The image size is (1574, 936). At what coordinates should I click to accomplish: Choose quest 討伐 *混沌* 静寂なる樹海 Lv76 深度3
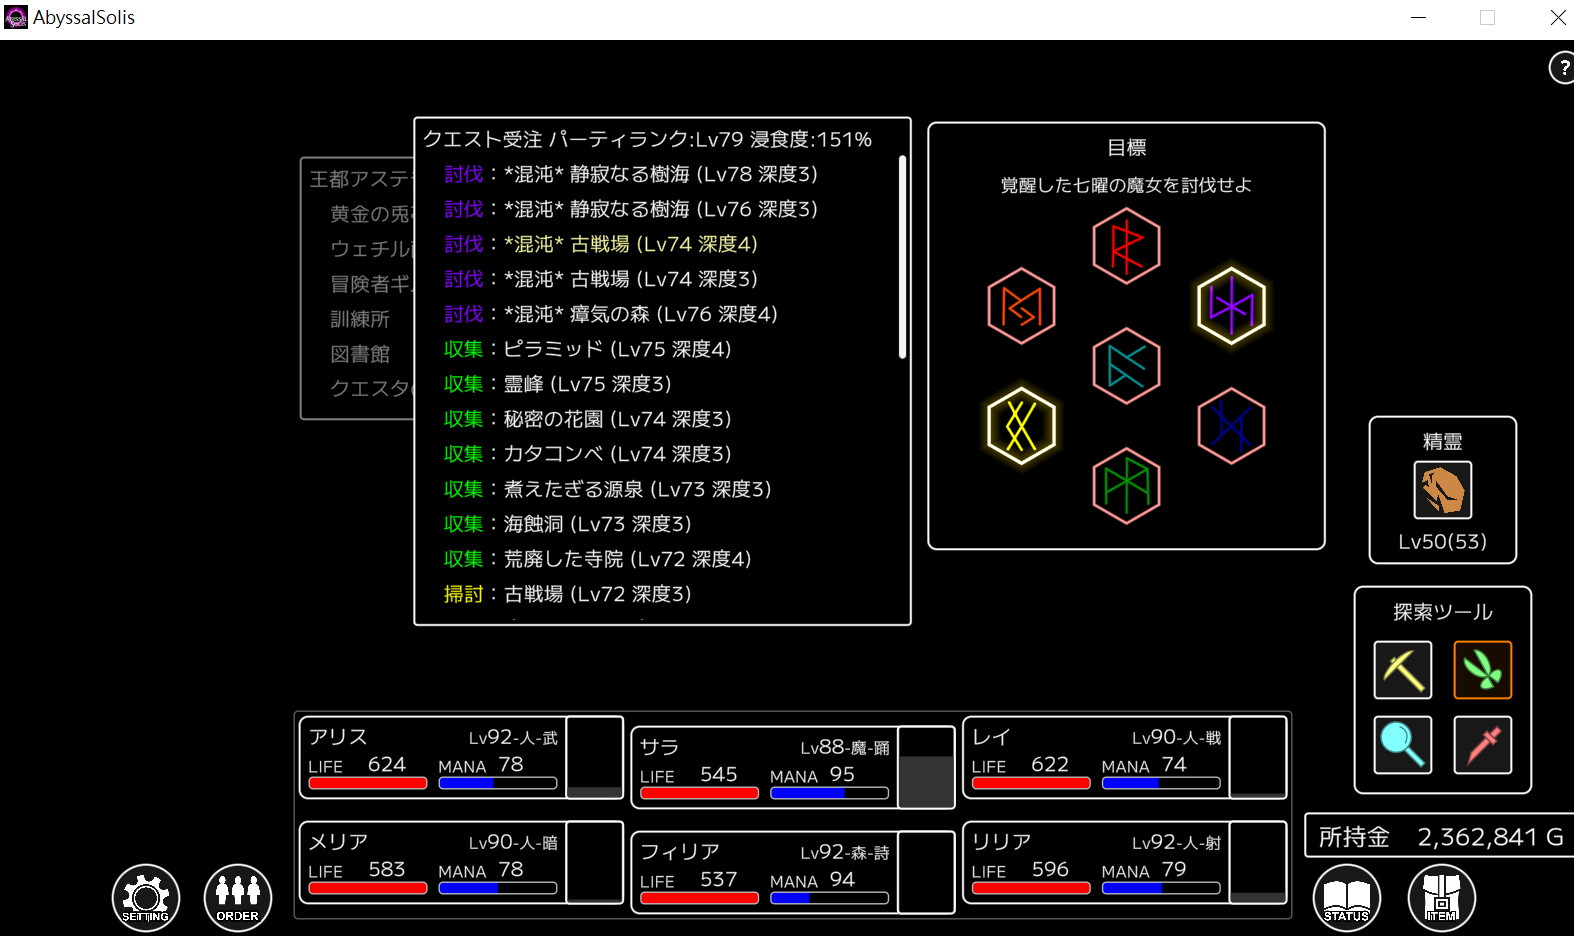pos(630,209)
